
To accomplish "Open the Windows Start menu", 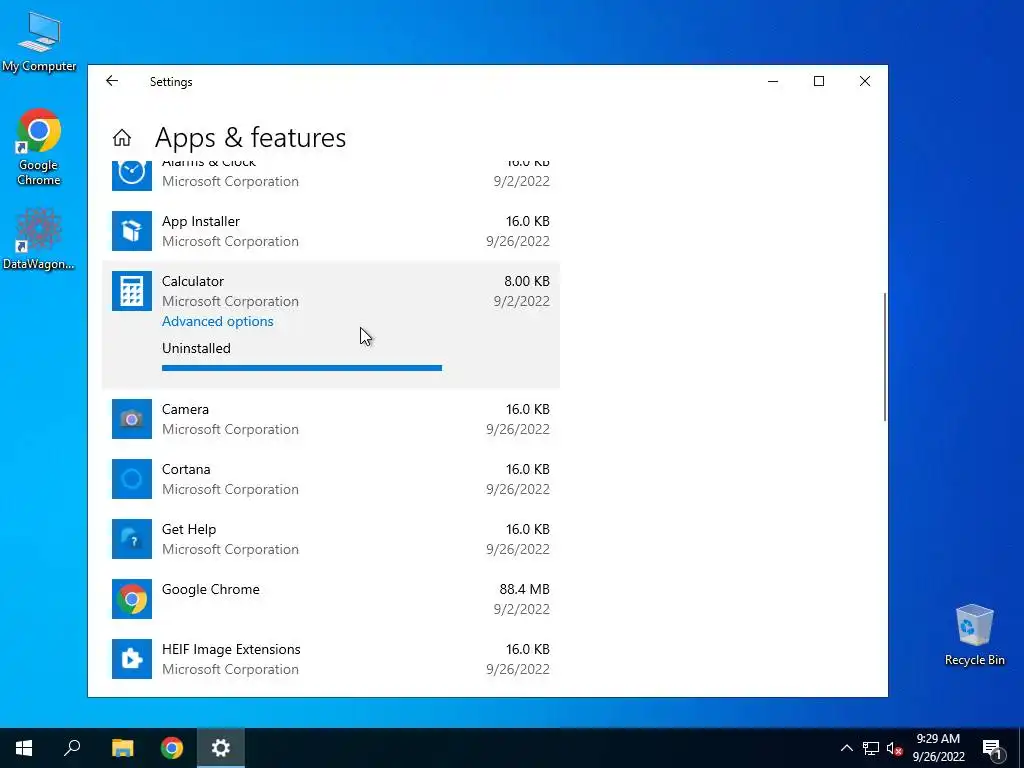I will pos(24,748).
